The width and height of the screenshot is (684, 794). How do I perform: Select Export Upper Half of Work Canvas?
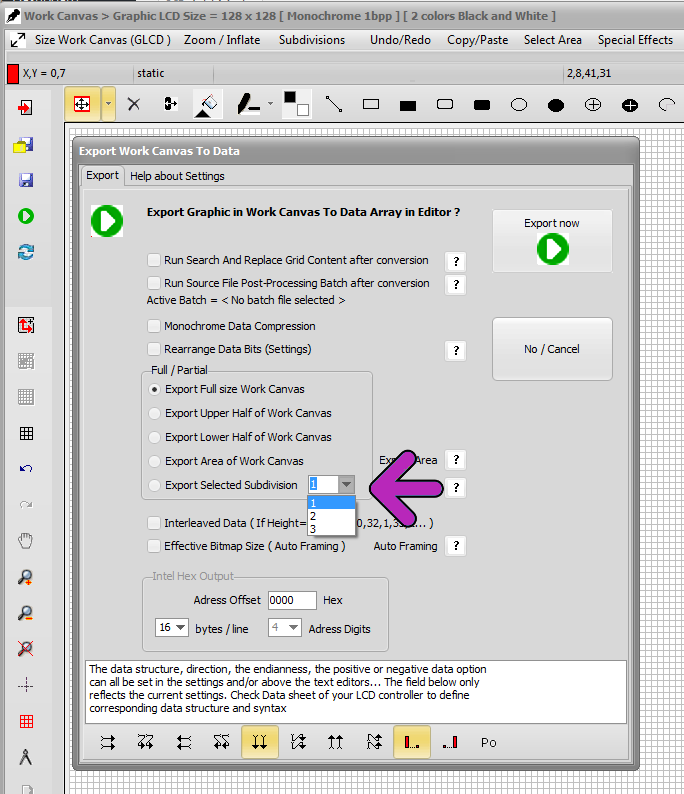pos(154,413)
